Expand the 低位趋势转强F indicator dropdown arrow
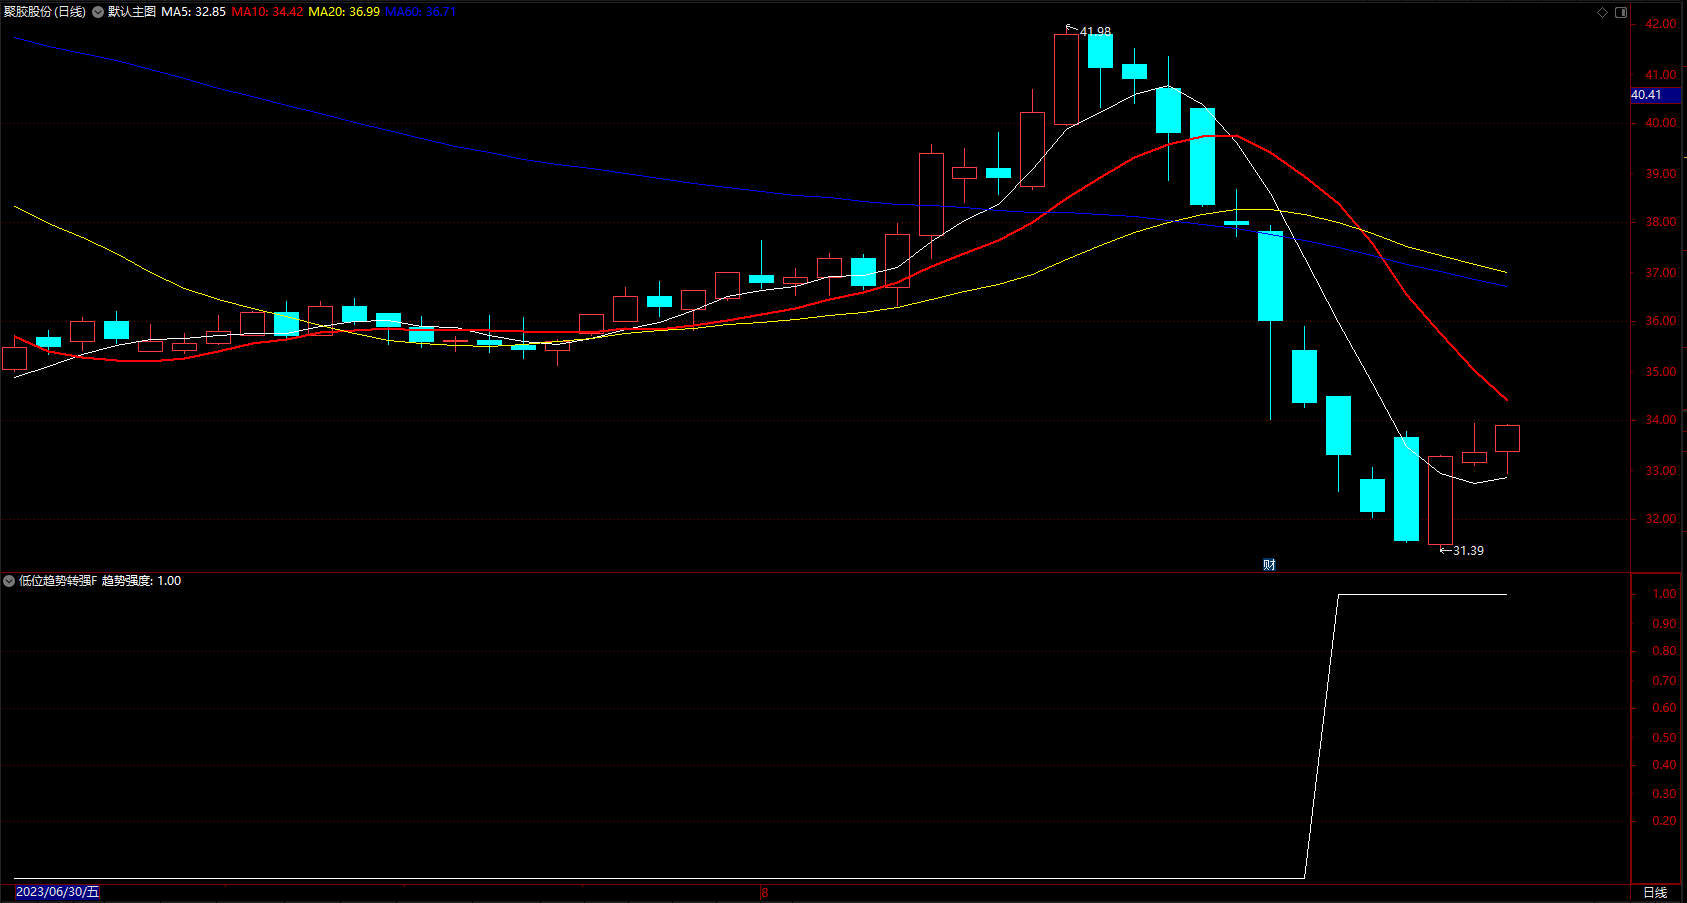 coord(9,581)
